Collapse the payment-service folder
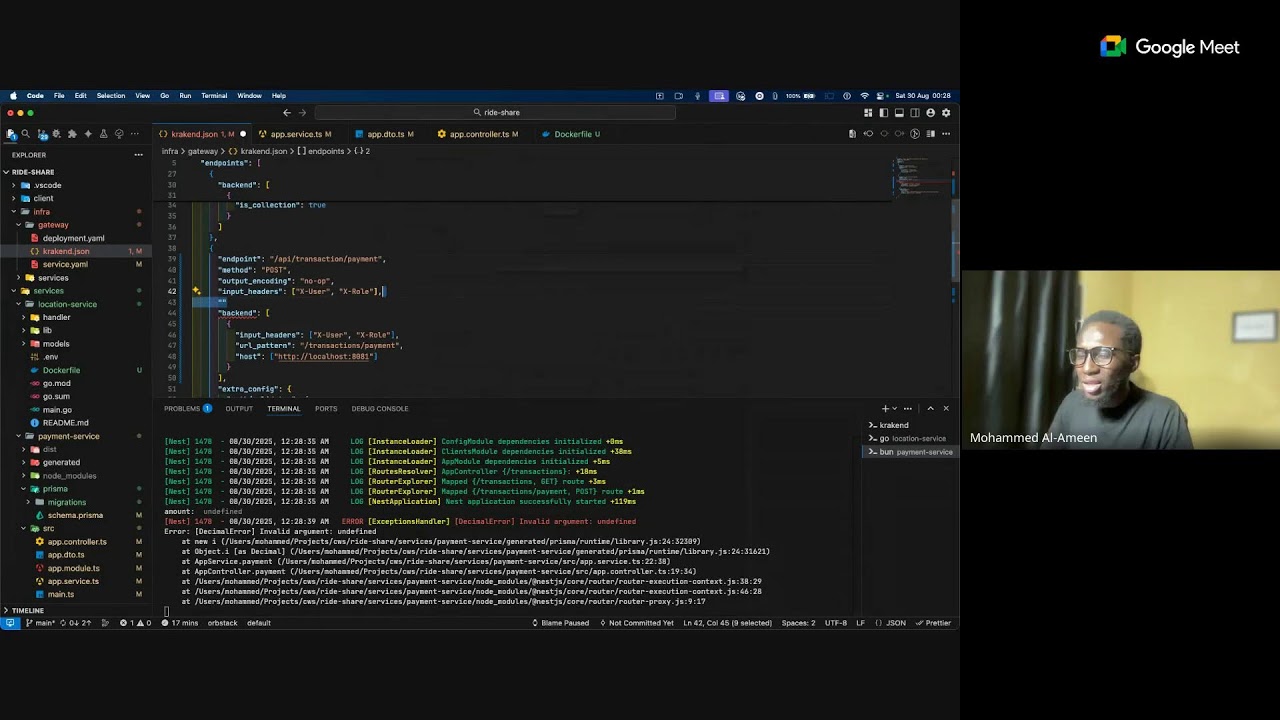Screen dimensions: 1280x720 tap(75, 436)
